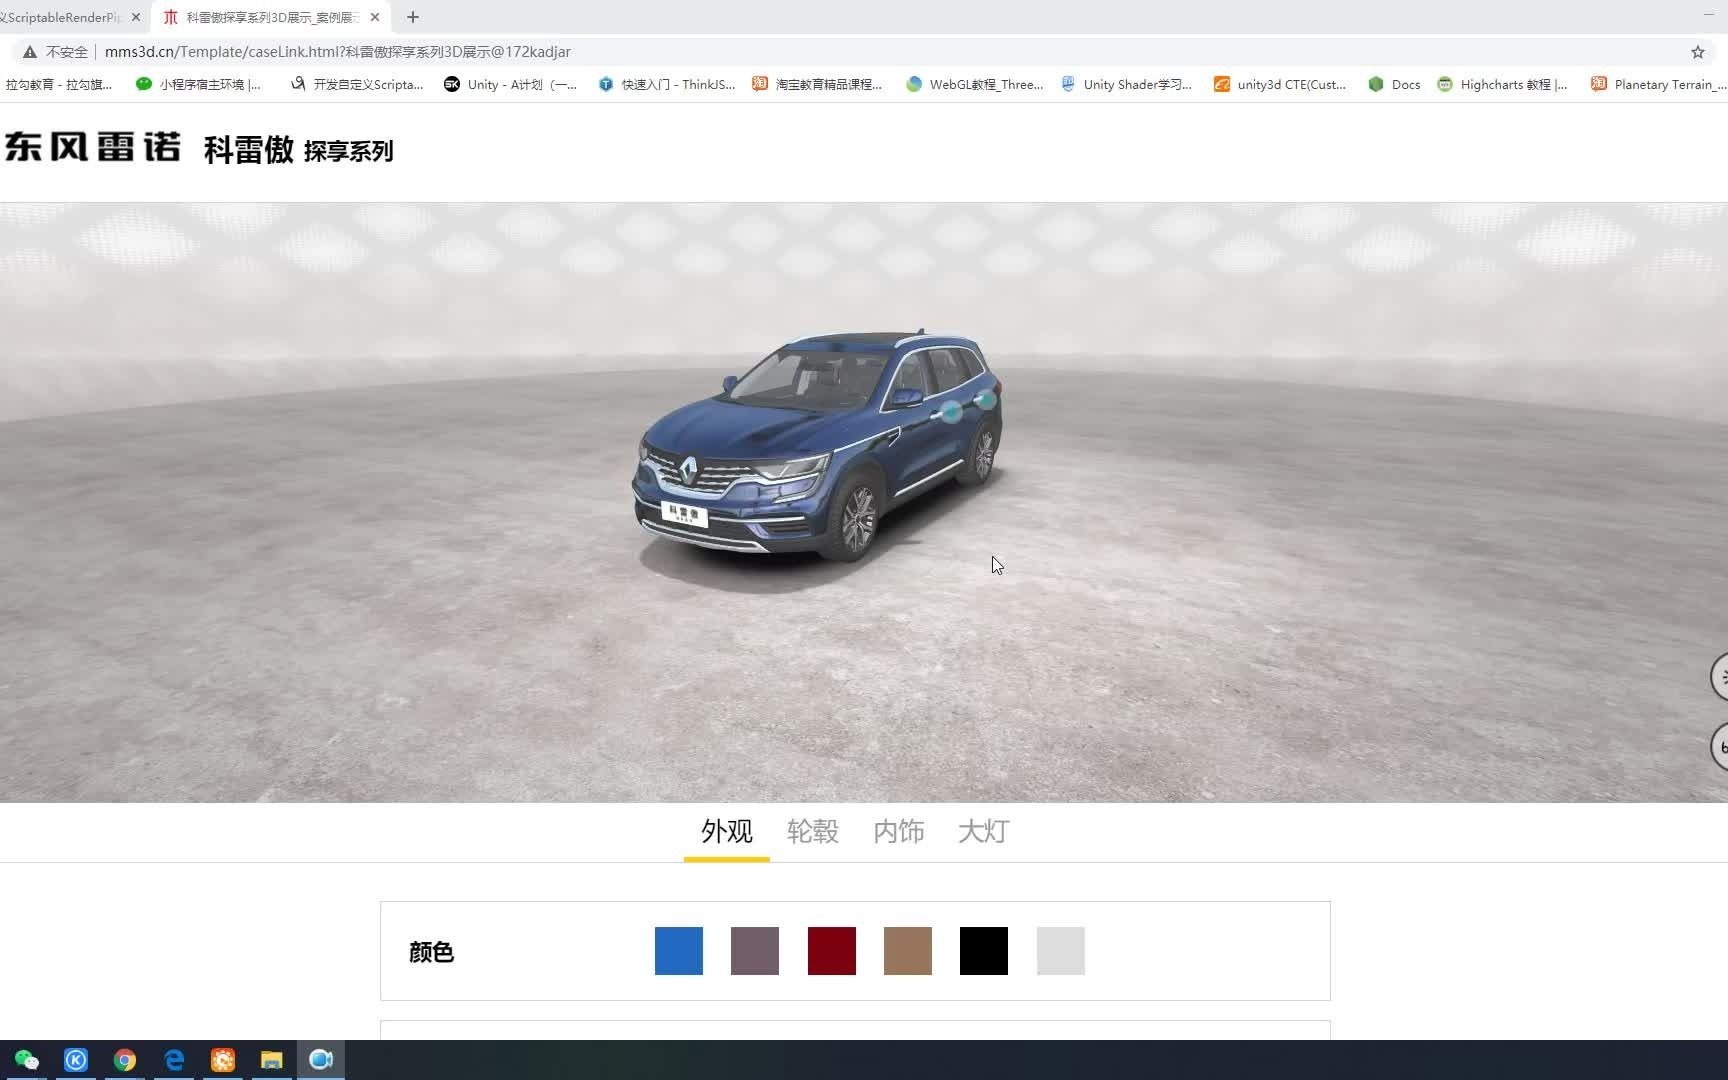Select the brown car color swatch

pos(907,950)
